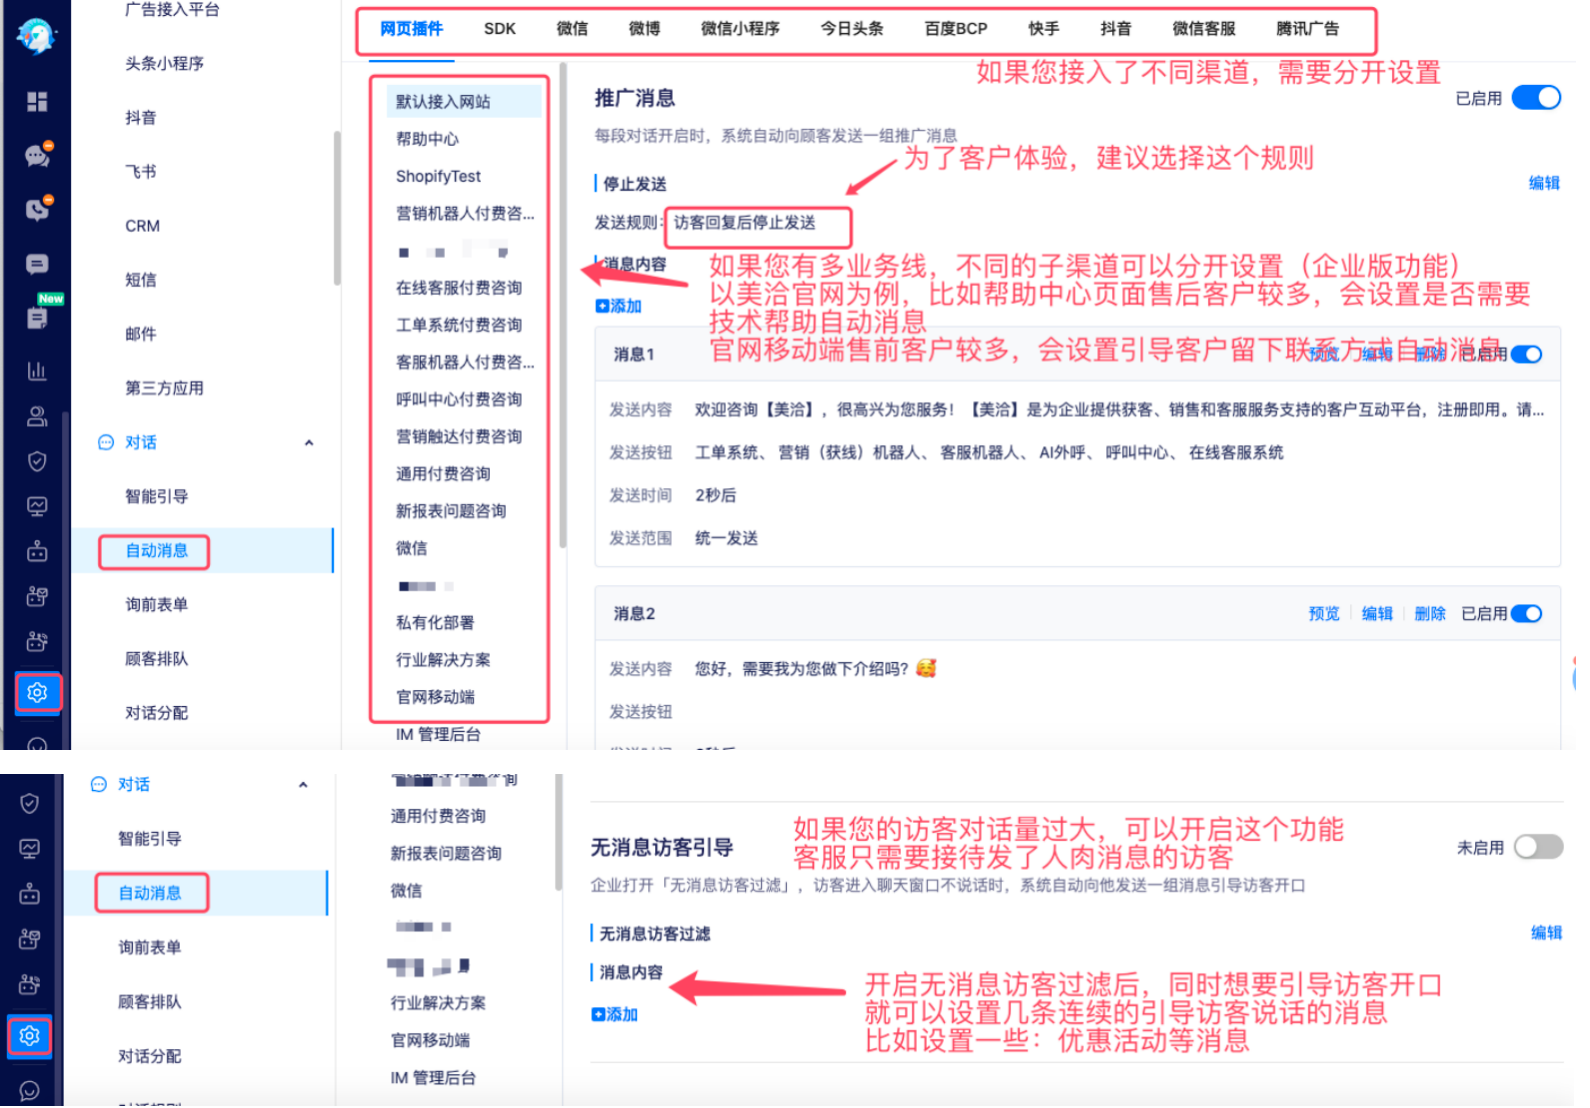1590x1108 pixels.
Task: Select 呼叫中心付费咨询 channel
Action: coord(459,399)
